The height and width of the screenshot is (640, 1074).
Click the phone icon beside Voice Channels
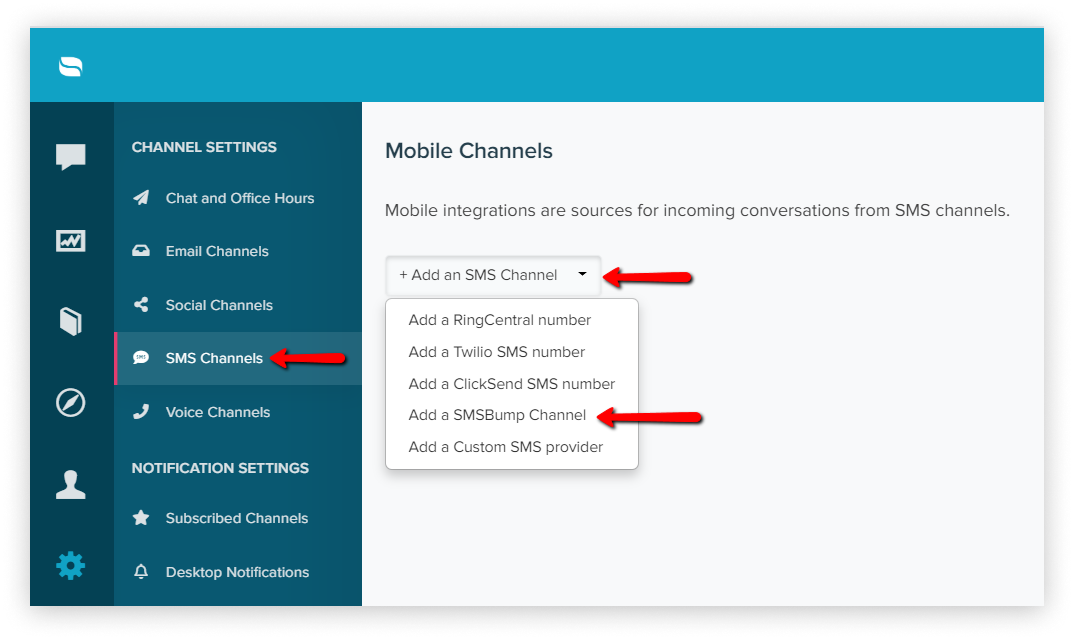point(141,412)
